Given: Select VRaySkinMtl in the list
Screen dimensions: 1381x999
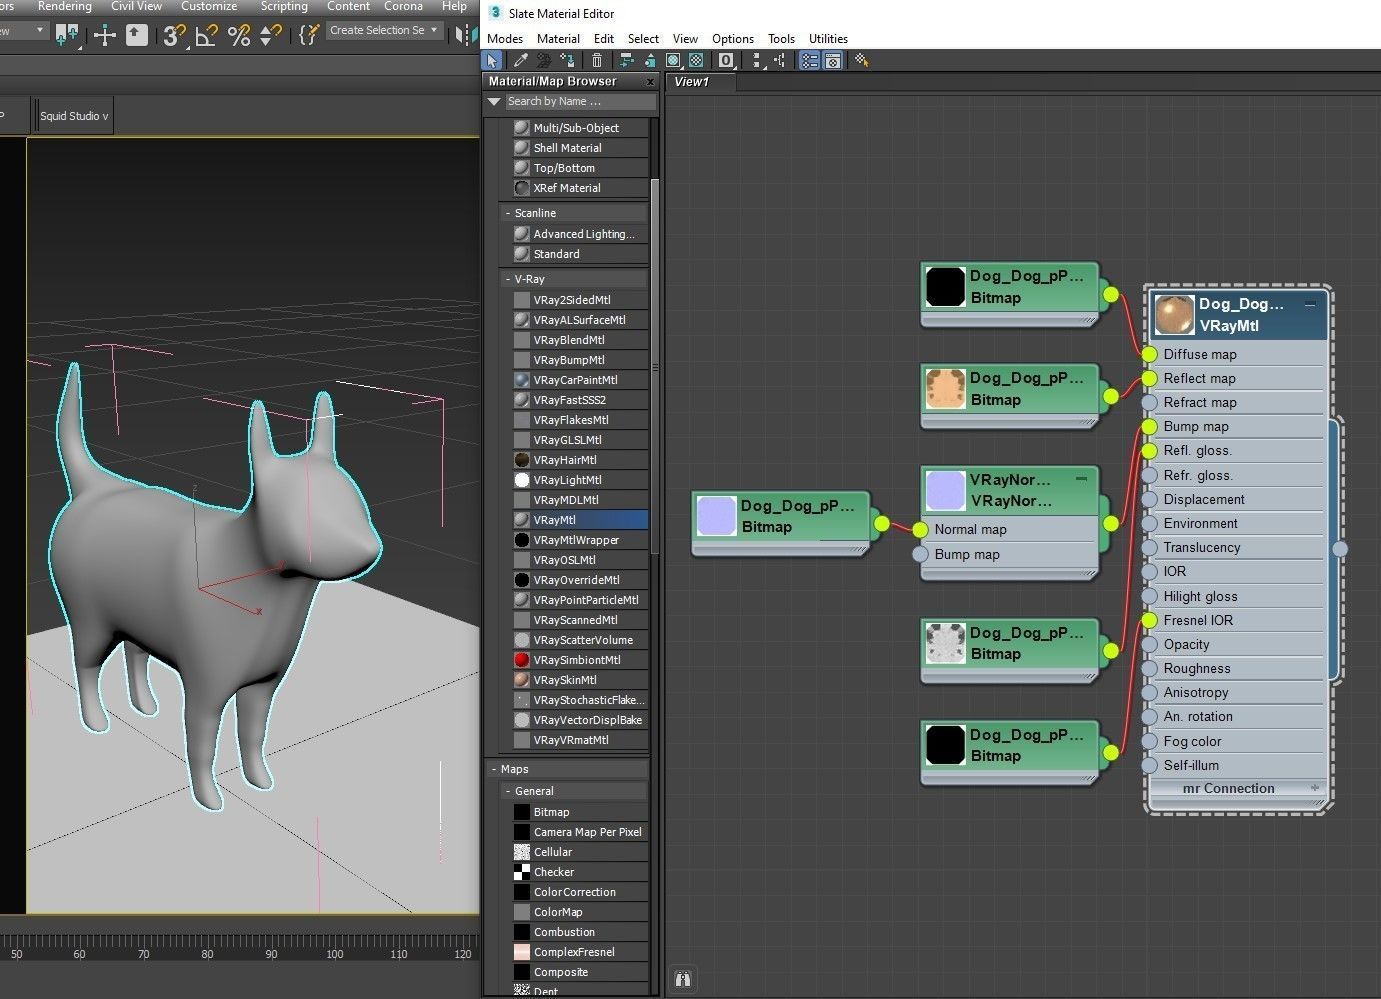Looking at the screenshot, I should pyautogui.click(x=580, y=680).
